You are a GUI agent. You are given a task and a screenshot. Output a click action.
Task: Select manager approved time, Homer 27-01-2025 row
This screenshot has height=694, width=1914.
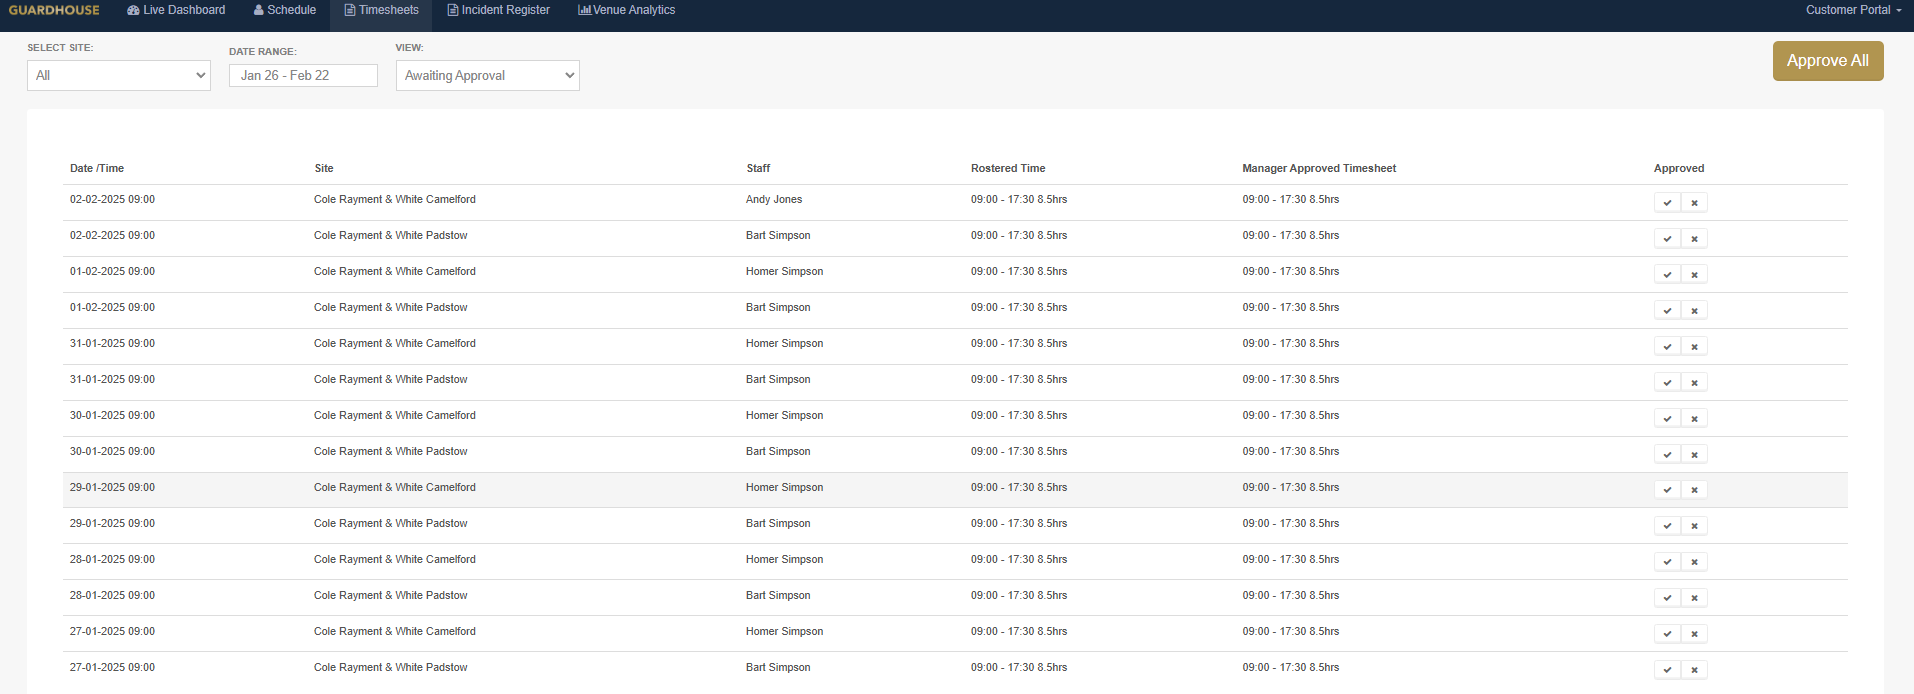tap(1291, 631)
